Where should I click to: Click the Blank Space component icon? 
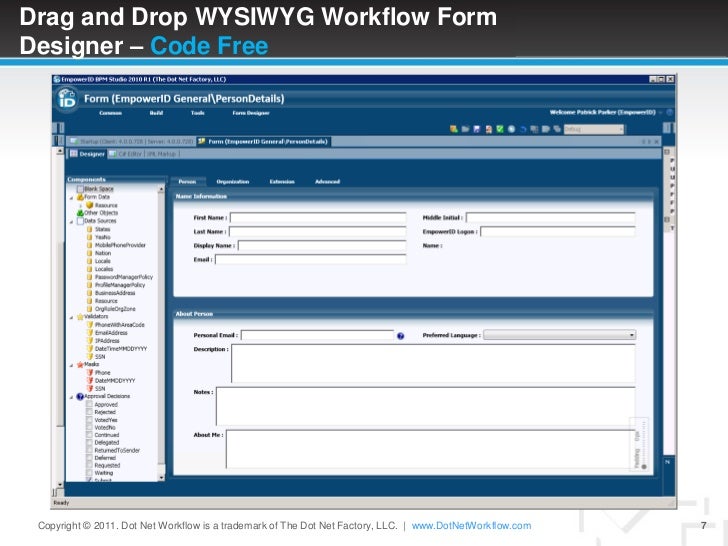click(x=80, y=189)
